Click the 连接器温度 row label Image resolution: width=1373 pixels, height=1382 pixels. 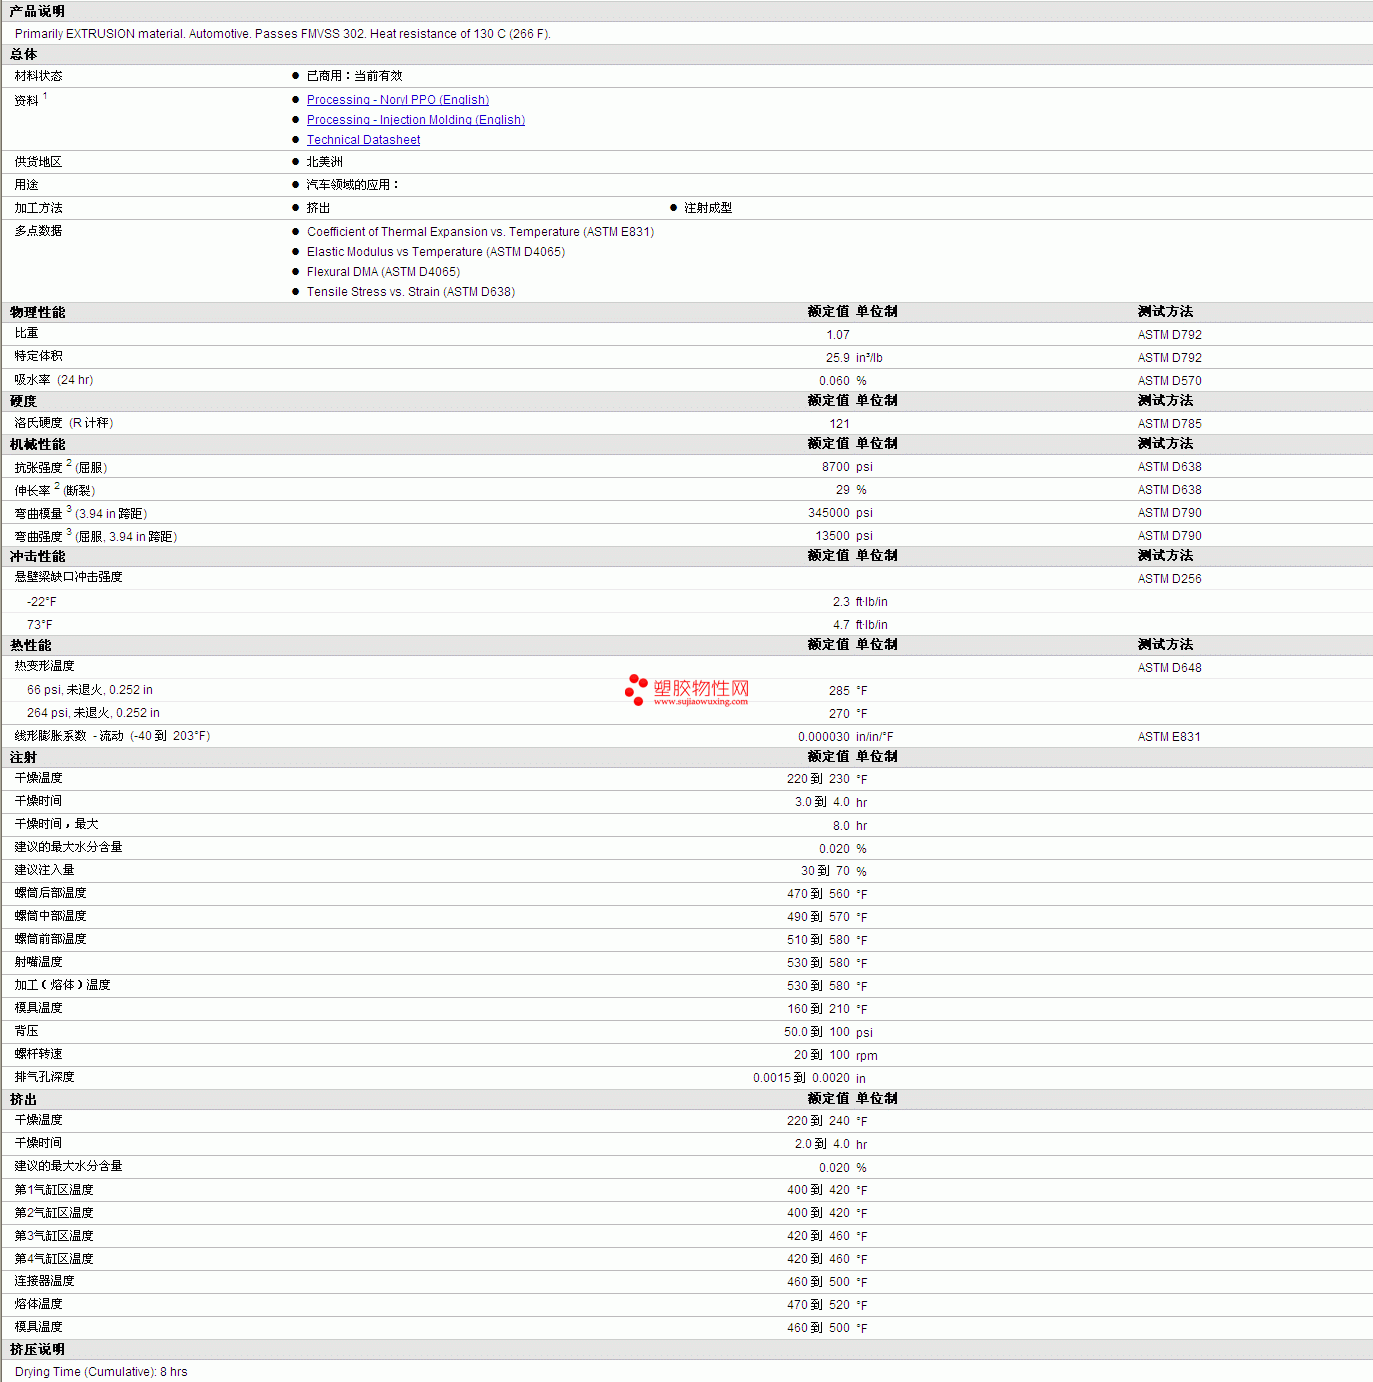pos(45,1281)
